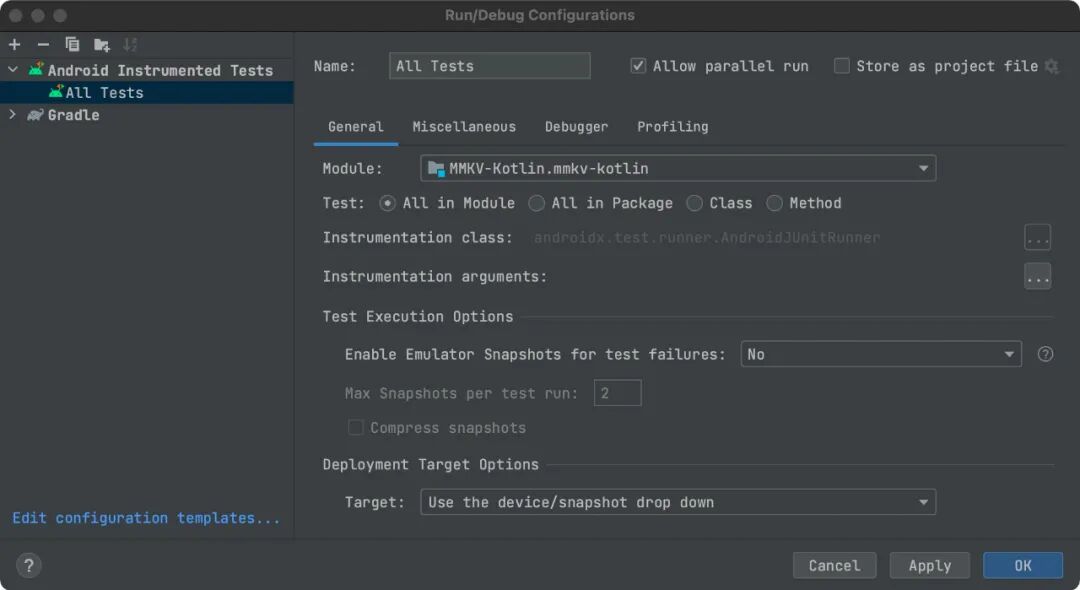Open the Profiling tab
Viewport: 1080px width, 590px height.
click(672, 127)
